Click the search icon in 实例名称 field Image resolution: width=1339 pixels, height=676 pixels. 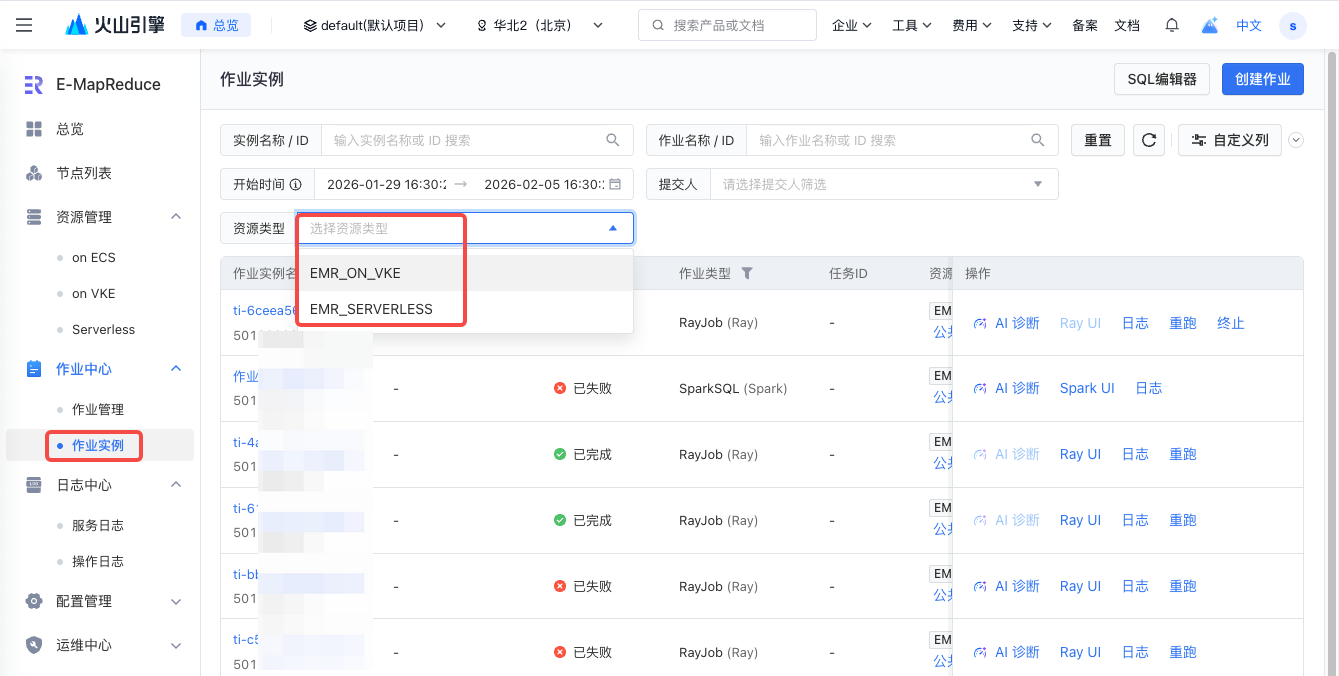[x=613, y=141]
